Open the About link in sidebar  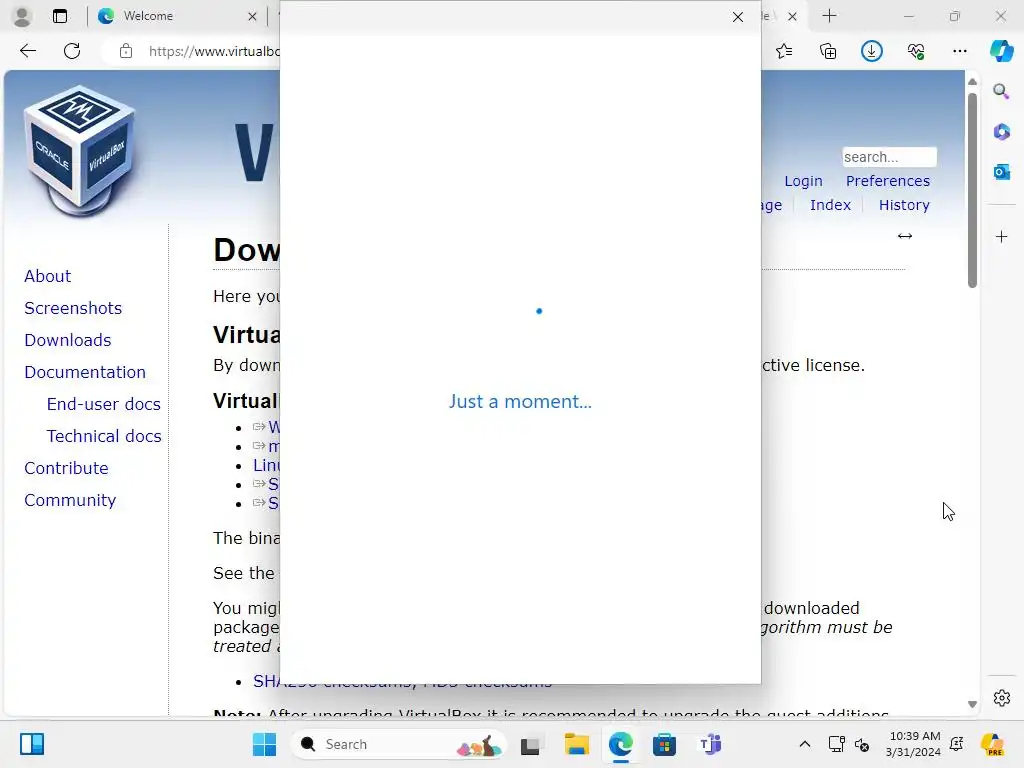pyautogui.click(x=48, y=276)
